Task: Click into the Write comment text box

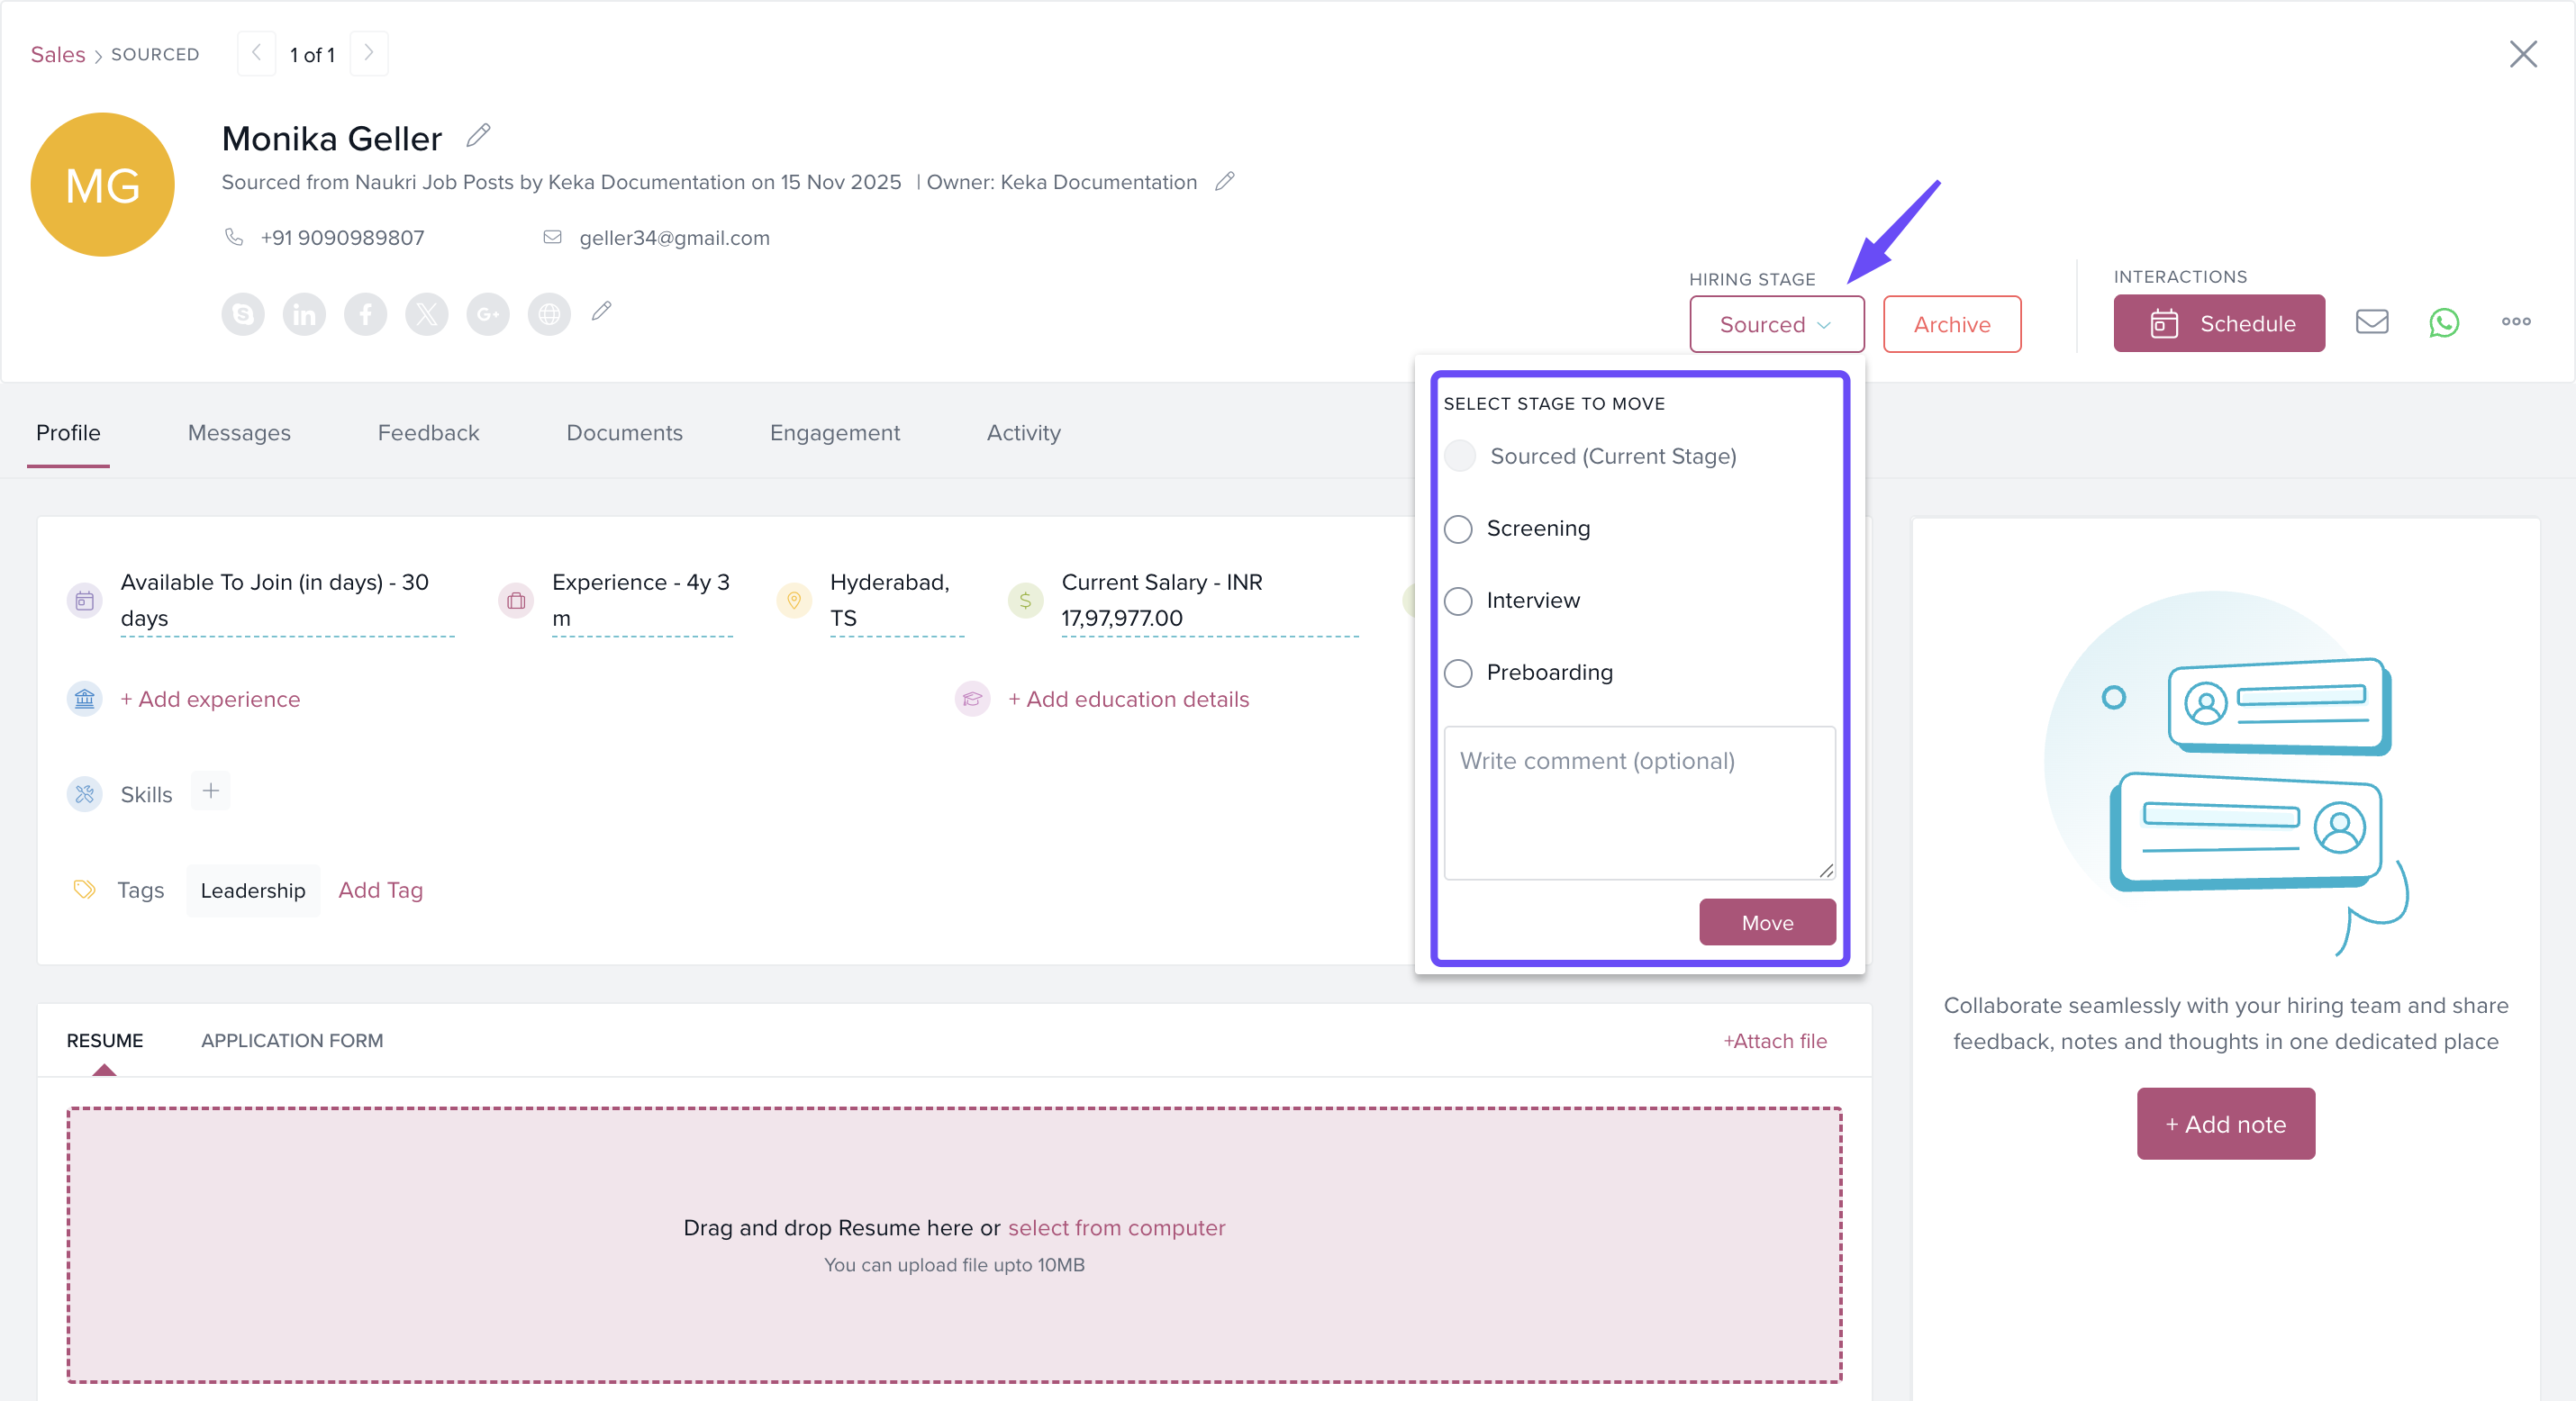Action: pyautogui.click(x=1638, y=803)
